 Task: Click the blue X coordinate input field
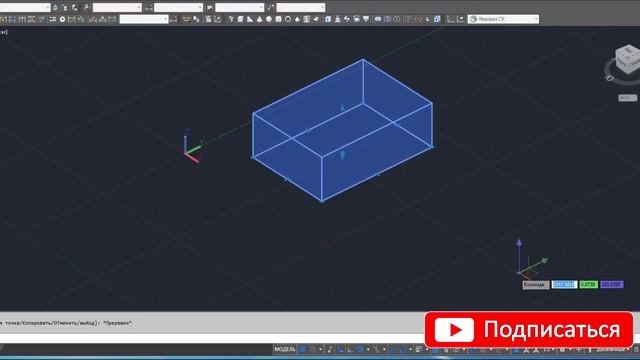point(564,284)
